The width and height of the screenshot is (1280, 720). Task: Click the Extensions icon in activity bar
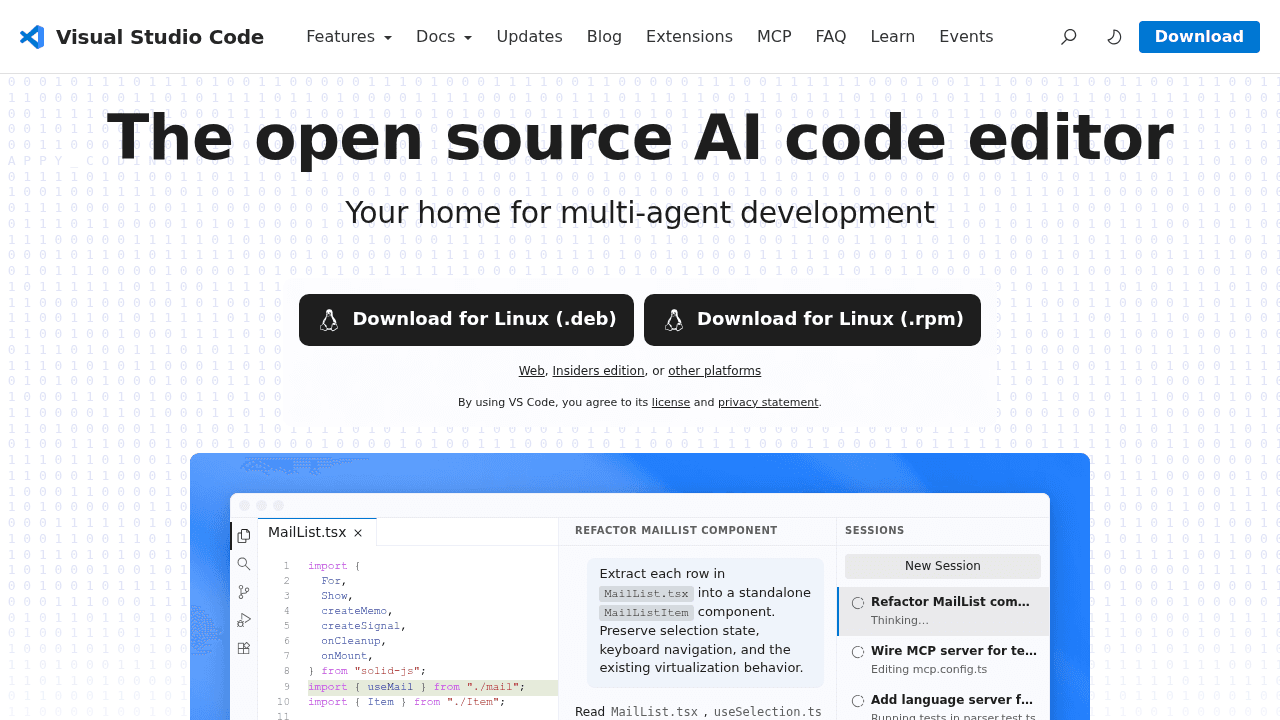(x=244, y=648)
